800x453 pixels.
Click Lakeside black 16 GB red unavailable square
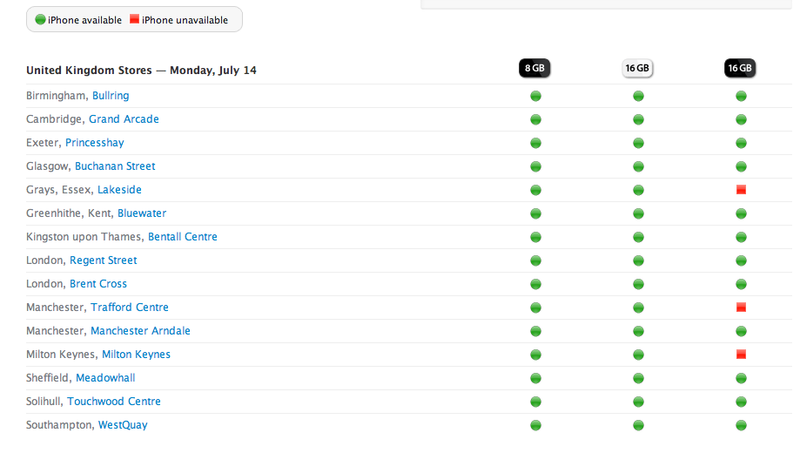click(x=741, y=190)
